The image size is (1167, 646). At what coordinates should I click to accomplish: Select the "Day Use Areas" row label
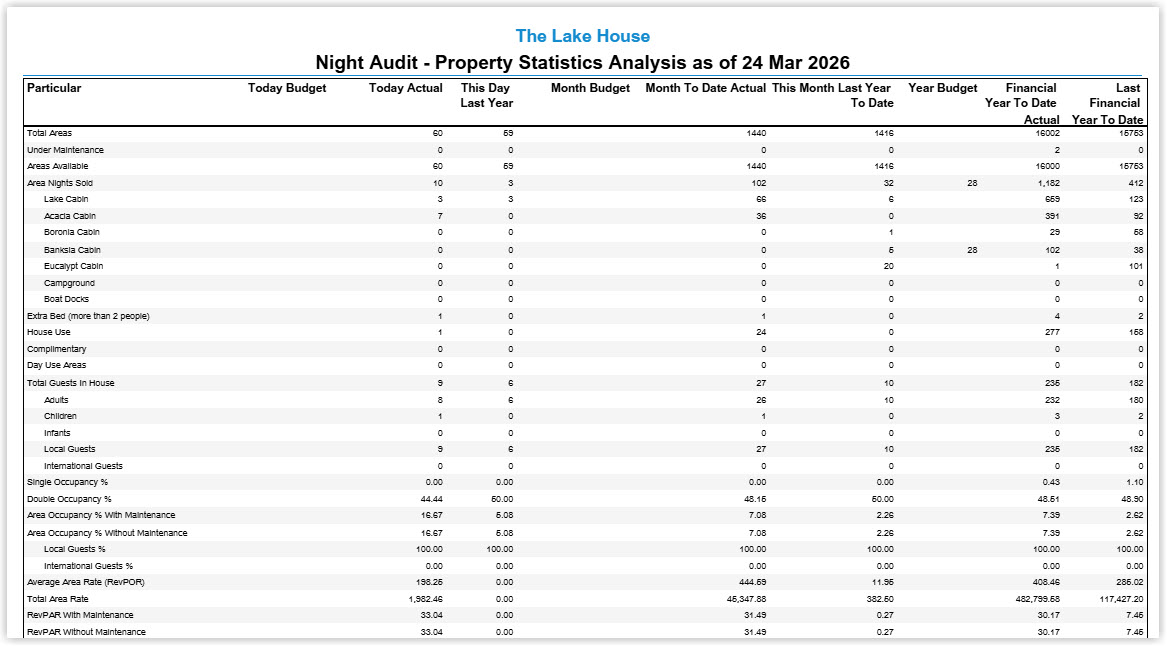57,365
